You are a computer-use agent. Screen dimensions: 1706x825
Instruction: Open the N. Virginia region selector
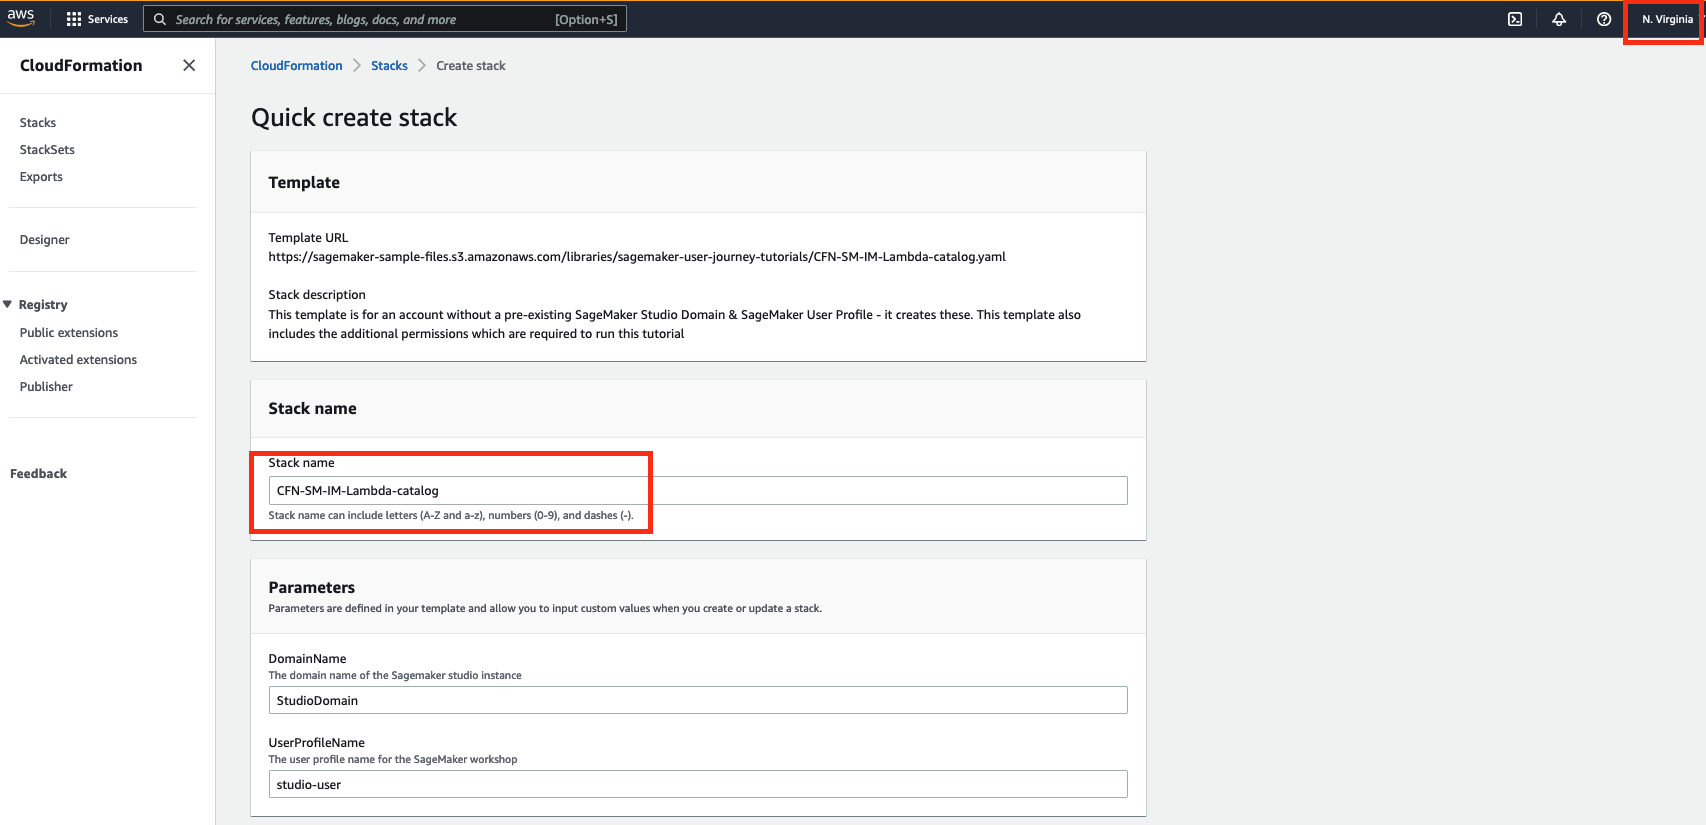1667,19
